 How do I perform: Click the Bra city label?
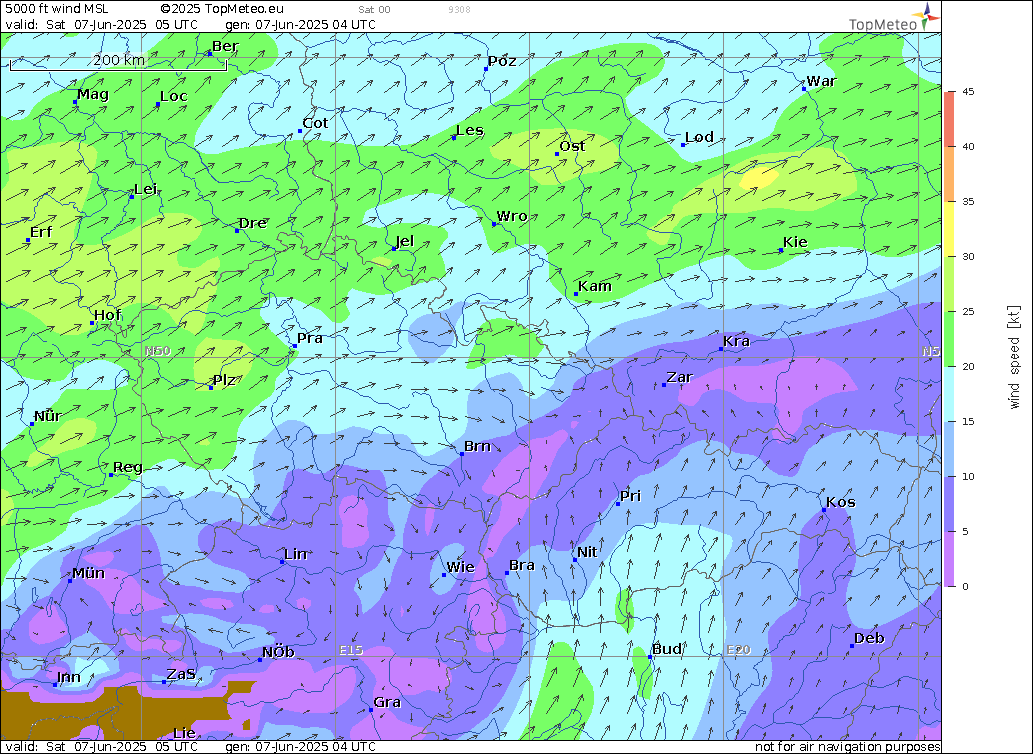pos(522,566)
